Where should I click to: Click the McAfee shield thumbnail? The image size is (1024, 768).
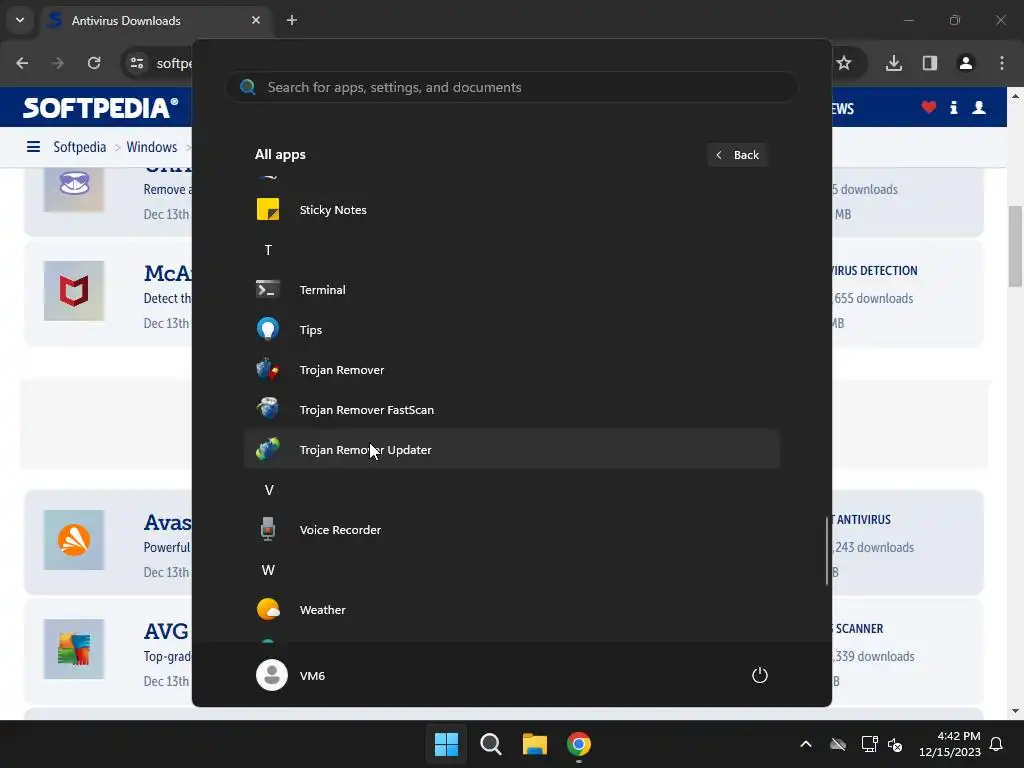74,291
